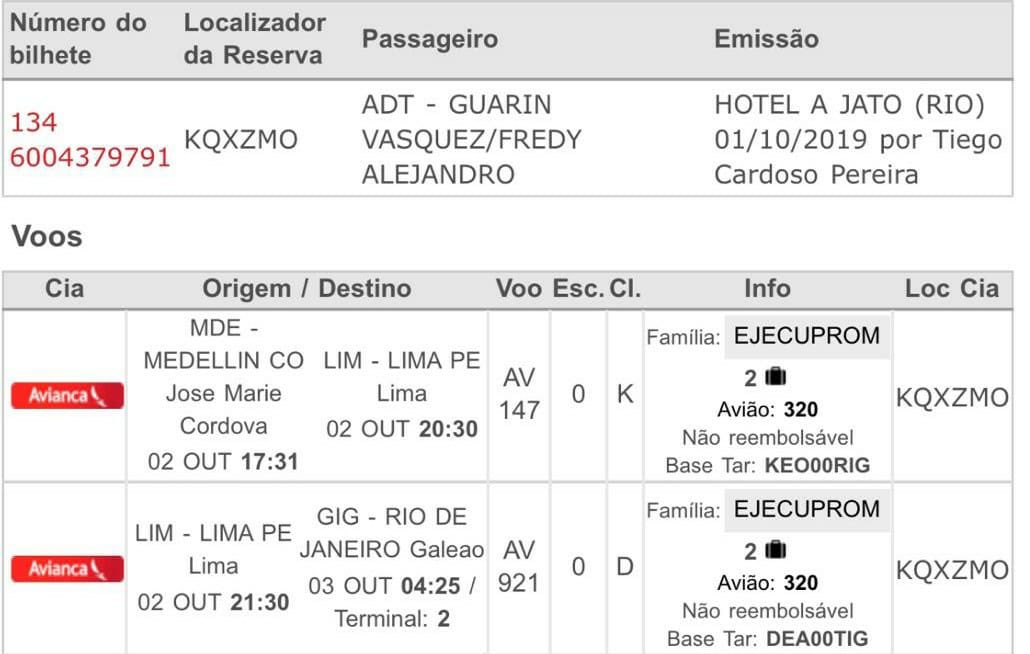Viewport: 1030px width, 654px height.
Task: Click the luggage icon in the KEO00RIG row
Action: pyautogui.click(x=777, y=378)
